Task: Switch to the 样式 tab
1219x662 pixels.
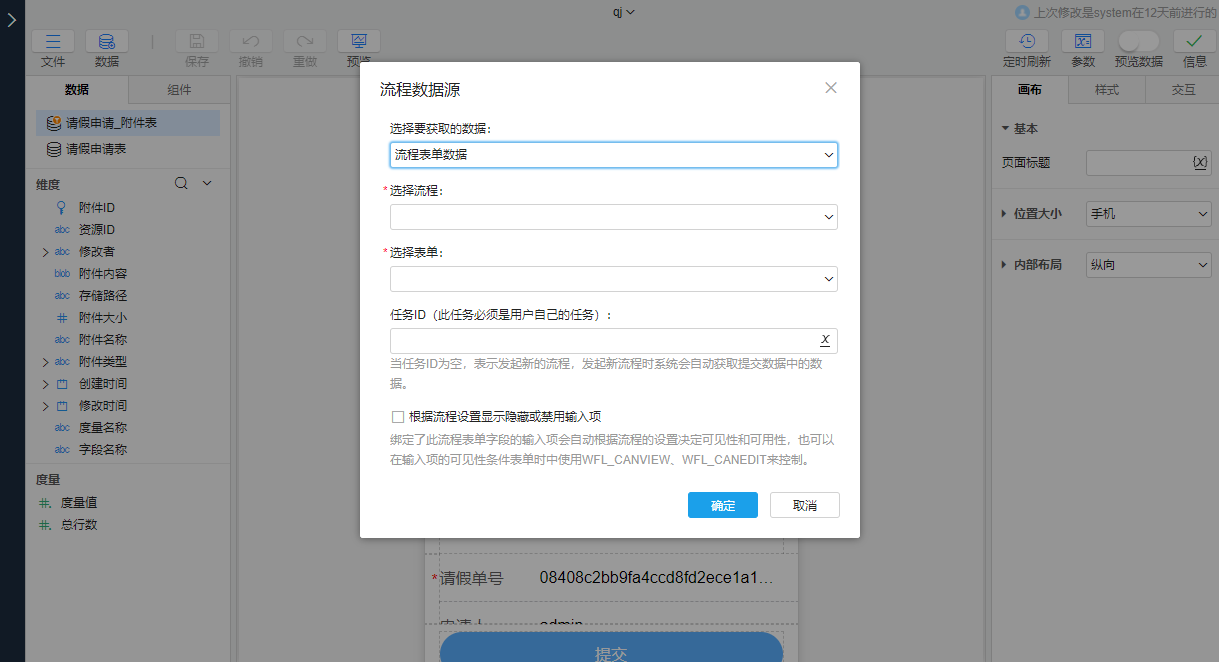Action: click(1106, 90)
